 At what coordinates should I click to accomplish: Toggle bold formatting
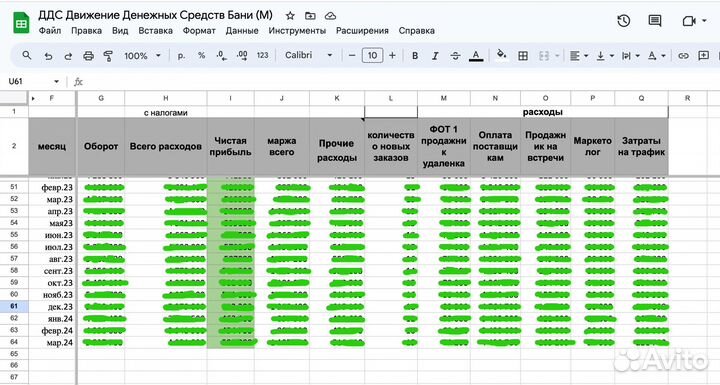coord(415,56)
